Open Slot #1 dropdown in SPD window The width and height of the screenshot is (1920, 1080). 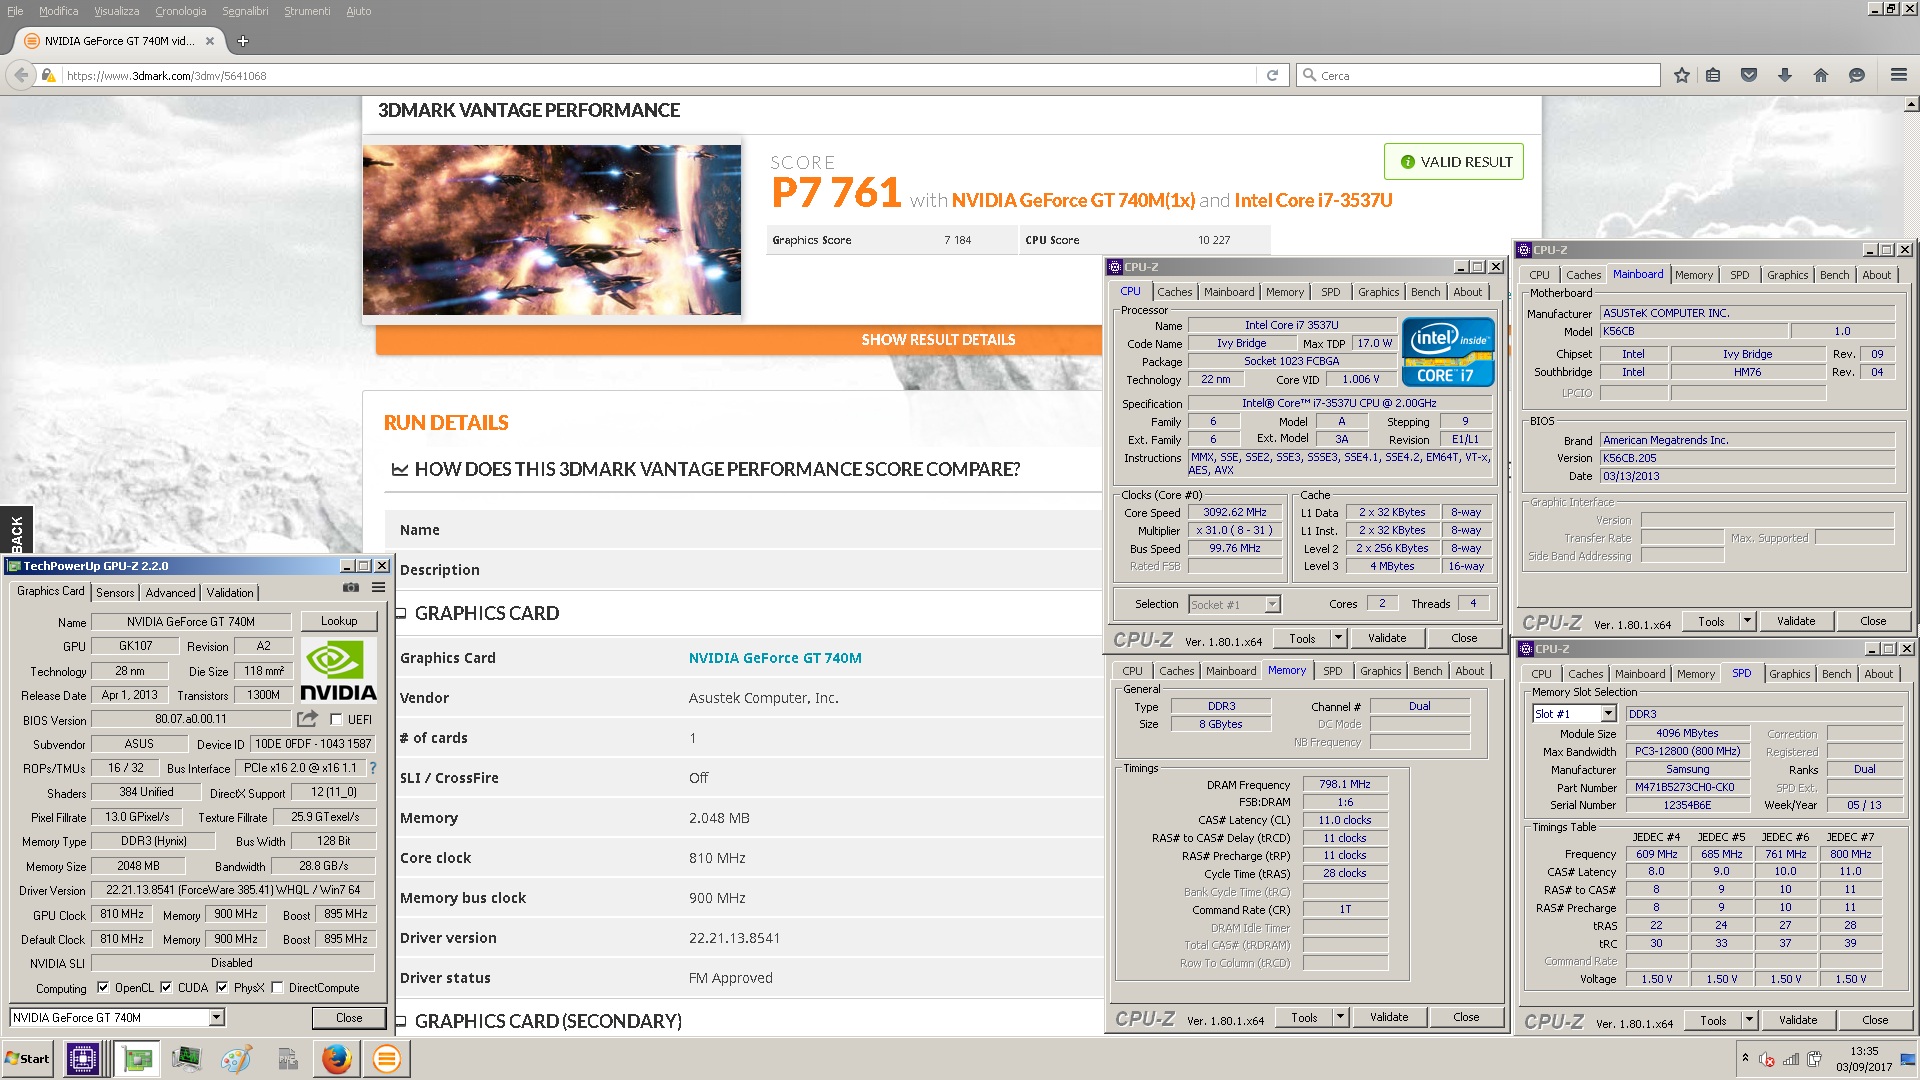(1608, 714)
